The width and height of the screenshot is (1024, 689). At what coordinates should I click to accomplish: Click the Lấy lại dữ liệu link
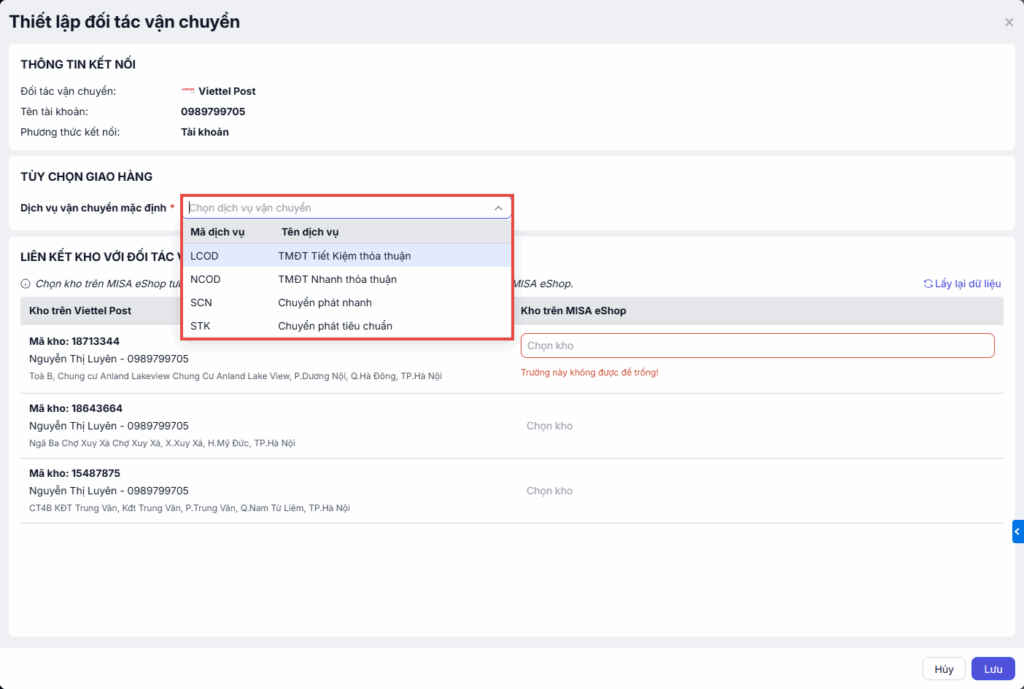point(968,284)
